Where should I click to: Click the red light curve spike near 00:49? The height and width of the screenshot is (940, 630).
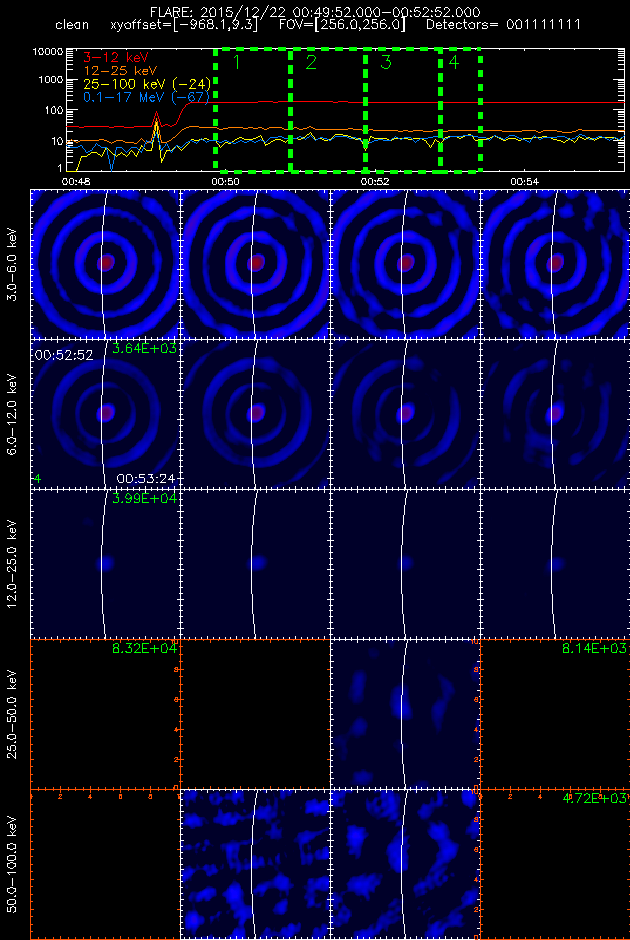pos(156,116)
